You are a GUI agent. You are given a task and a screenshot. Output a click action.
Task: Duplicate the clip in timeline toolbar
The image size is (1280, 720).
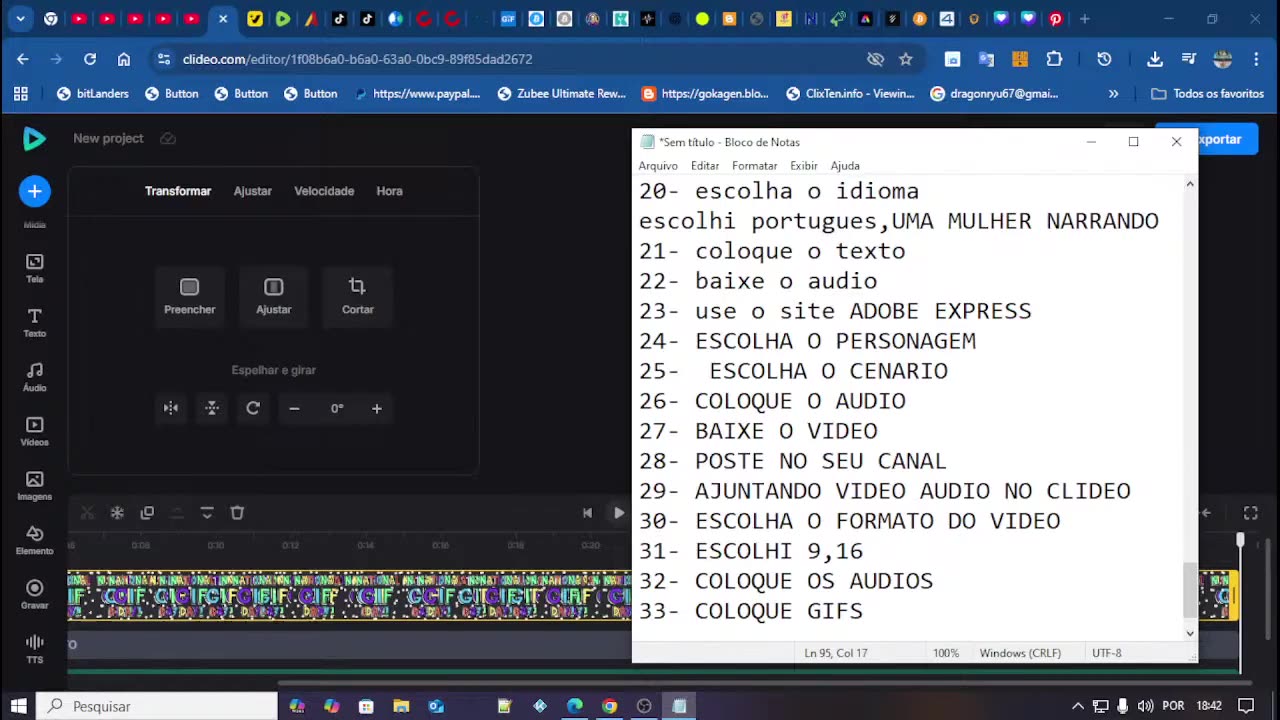[x=147, y=513]
